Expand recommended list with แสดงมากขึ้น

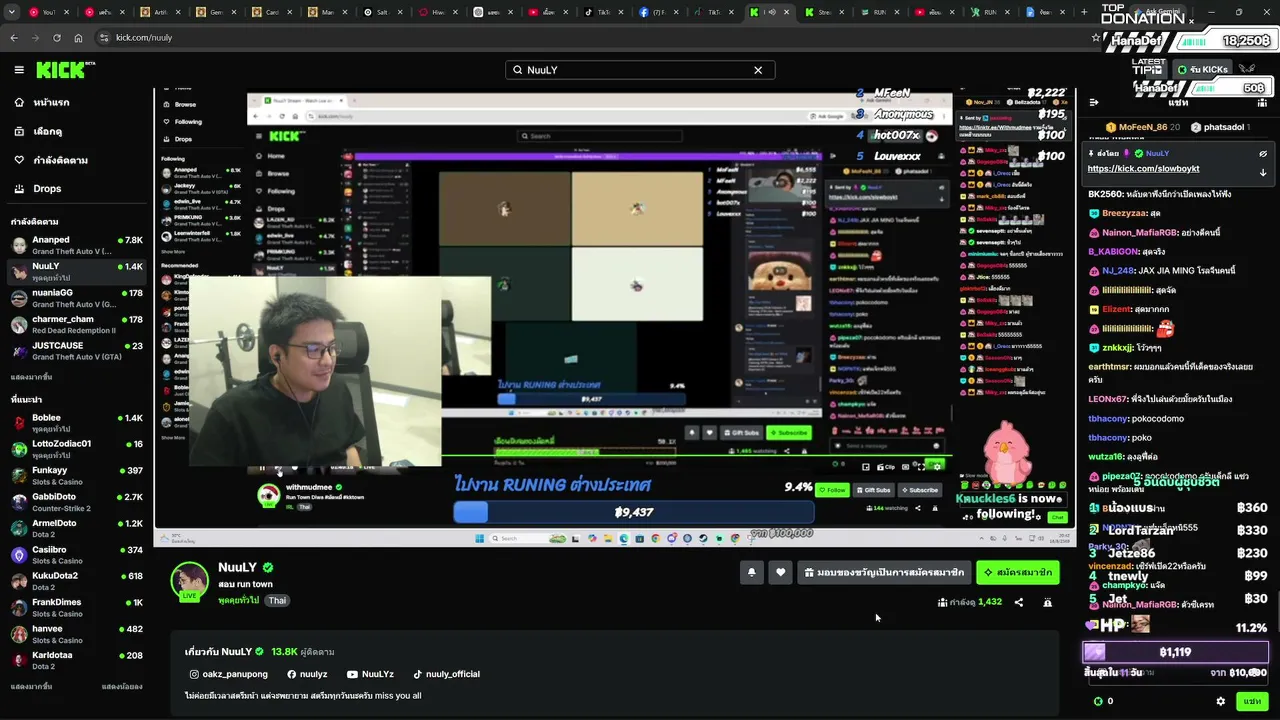31,687
